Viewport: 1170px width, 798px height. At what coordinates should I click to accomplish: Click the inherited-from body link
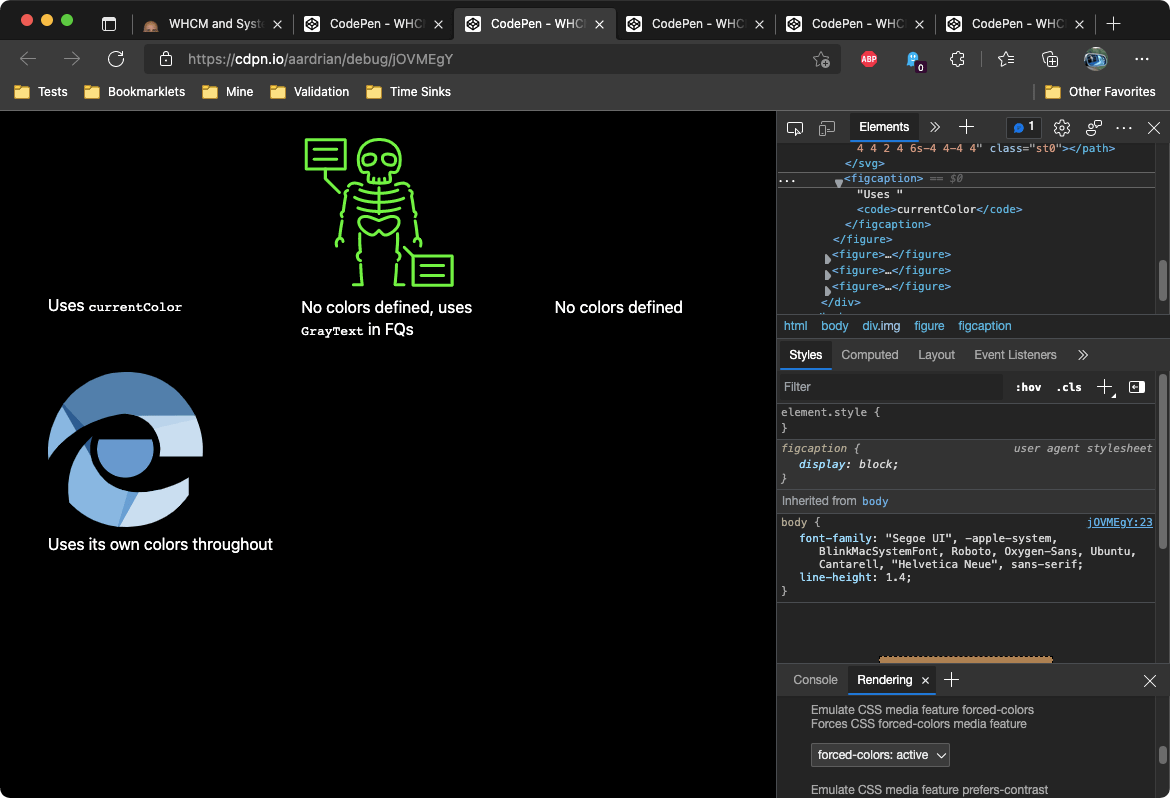[875, 502]
